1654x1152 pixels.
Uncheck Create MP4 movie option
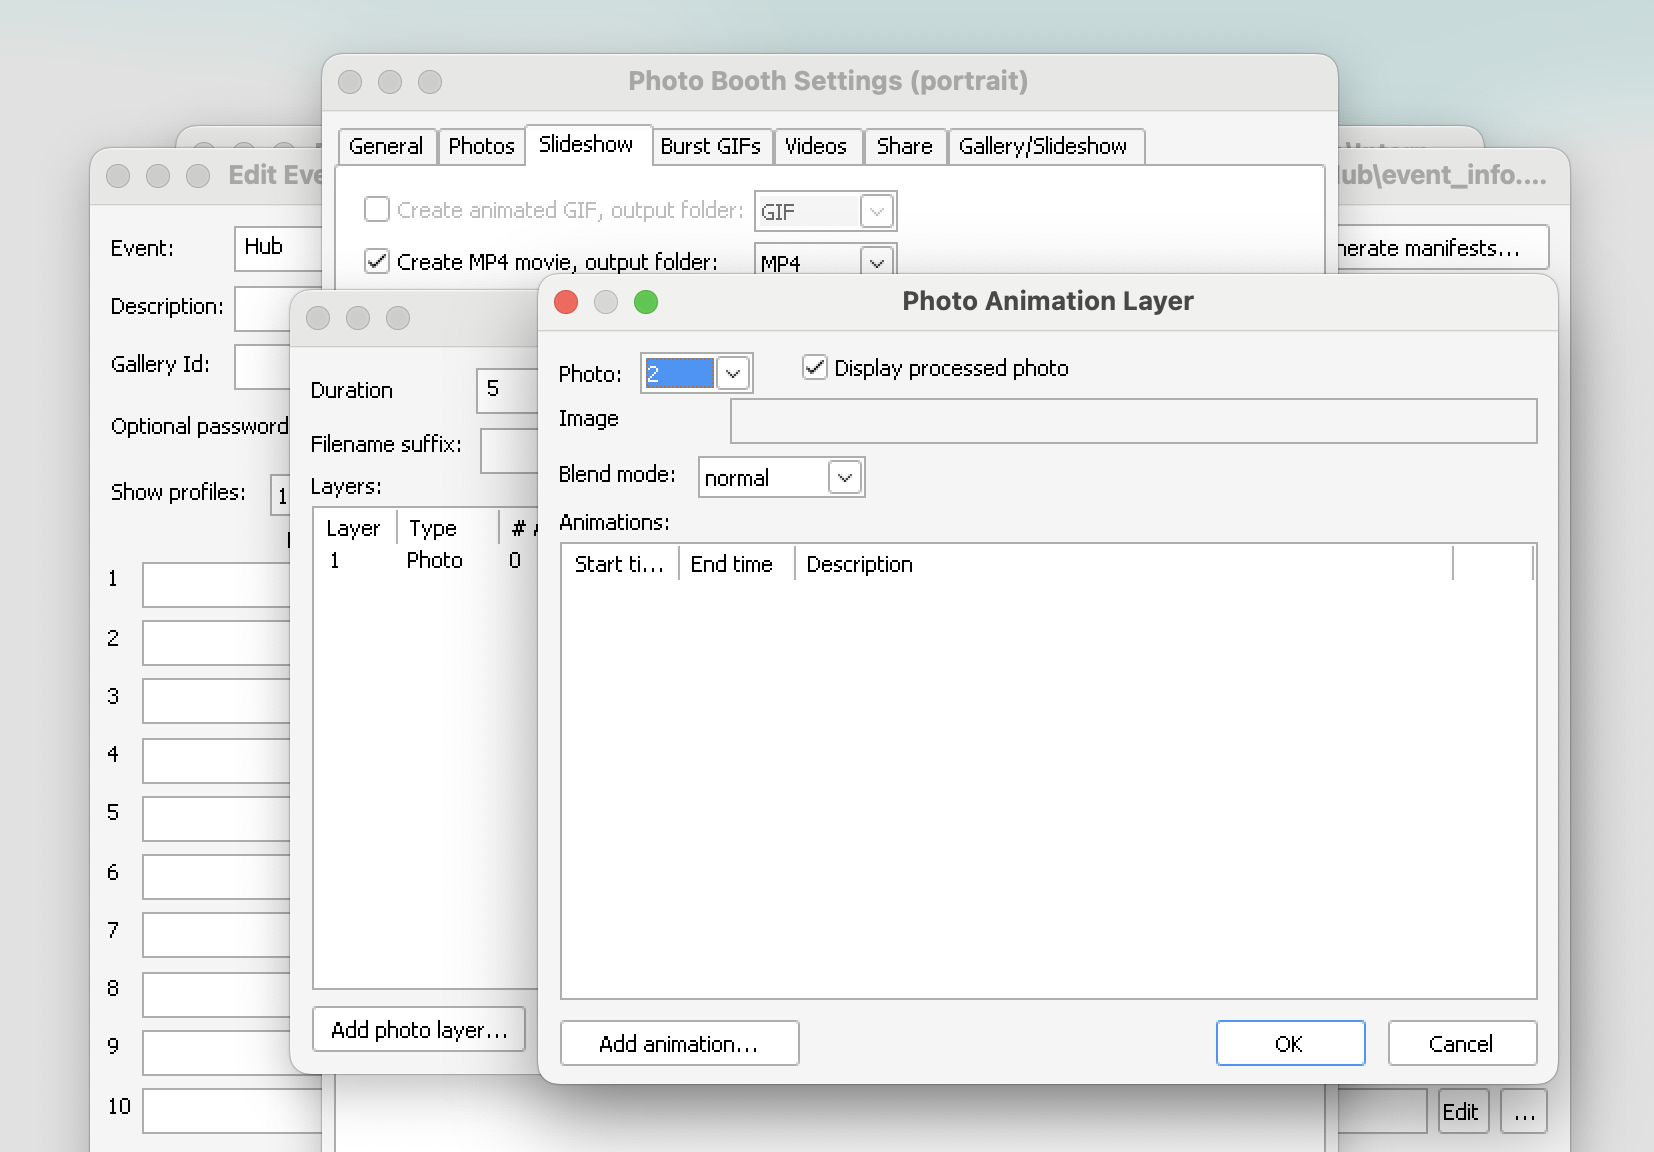(x=377, y=262)
